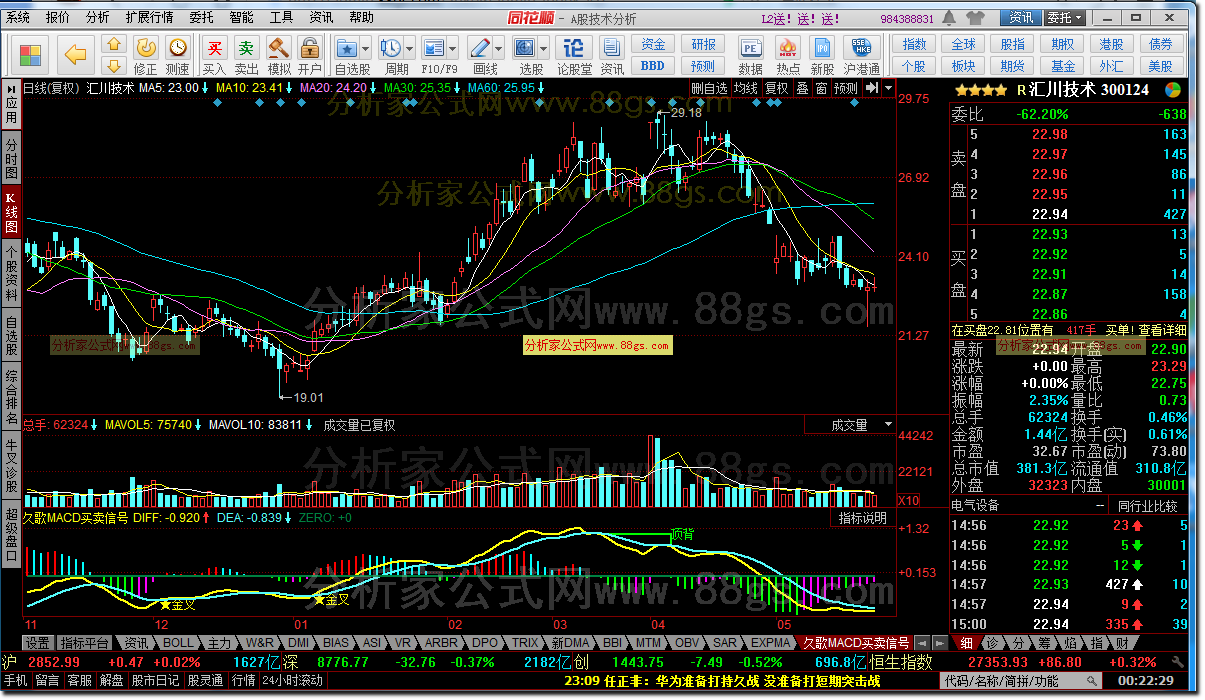Click the 资金 button
Viewport: 1205px width, 700px height.
coord(652,45)
